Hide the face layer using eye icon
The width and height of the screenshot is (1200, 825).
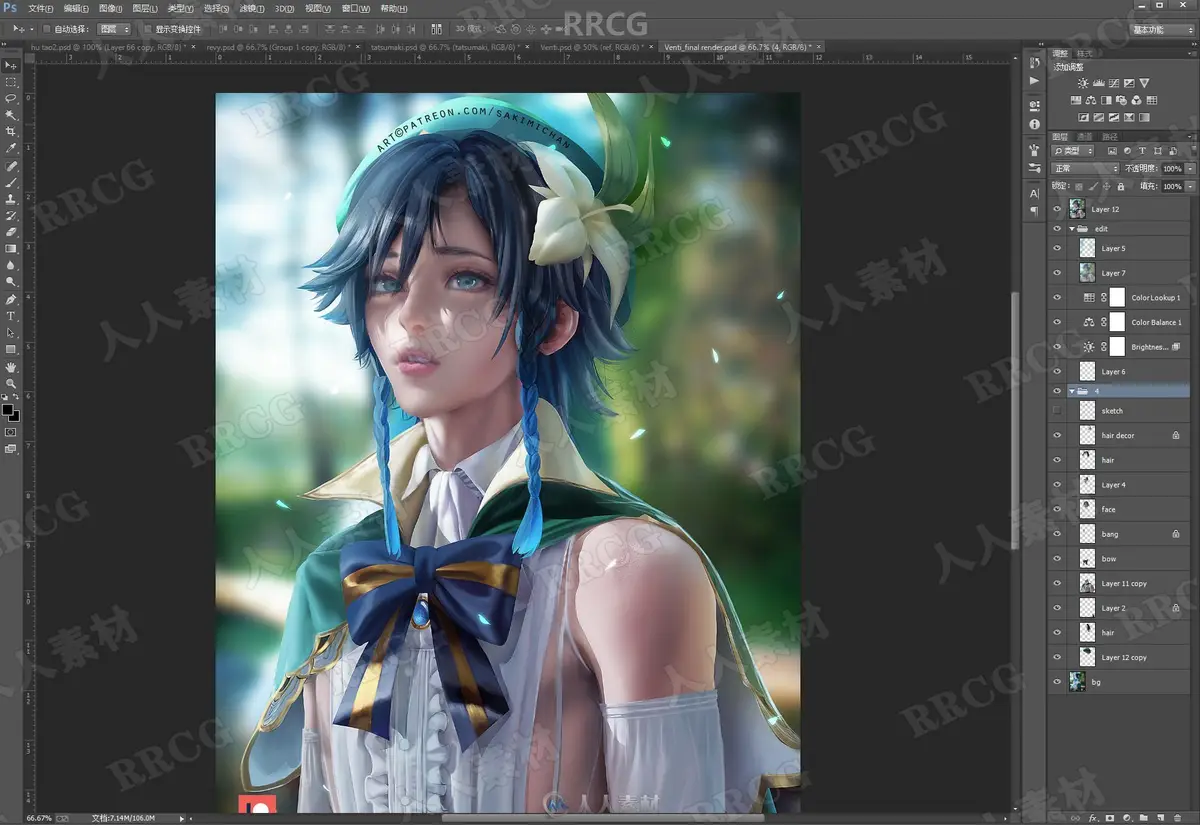click(1057, 509)
